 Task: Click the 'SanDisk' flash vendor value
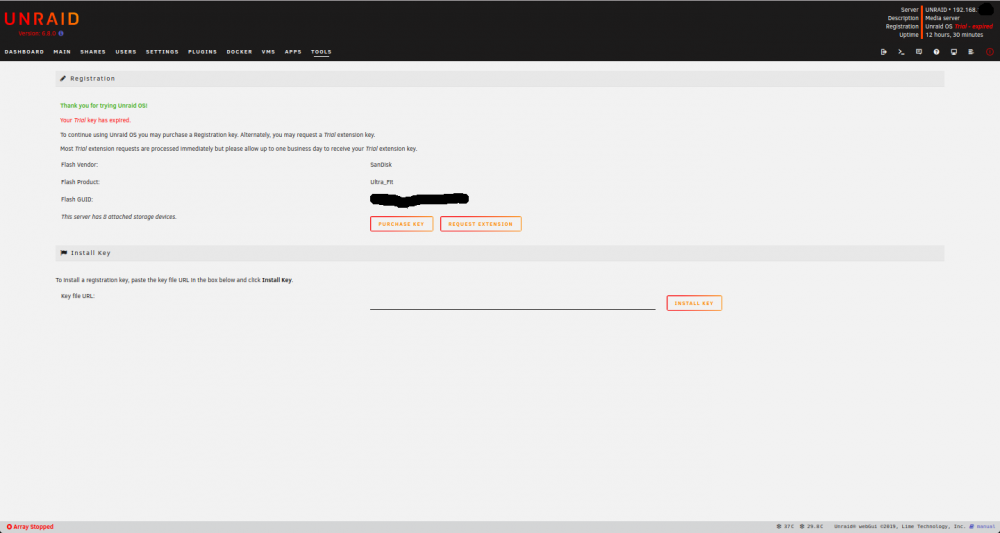381,164
